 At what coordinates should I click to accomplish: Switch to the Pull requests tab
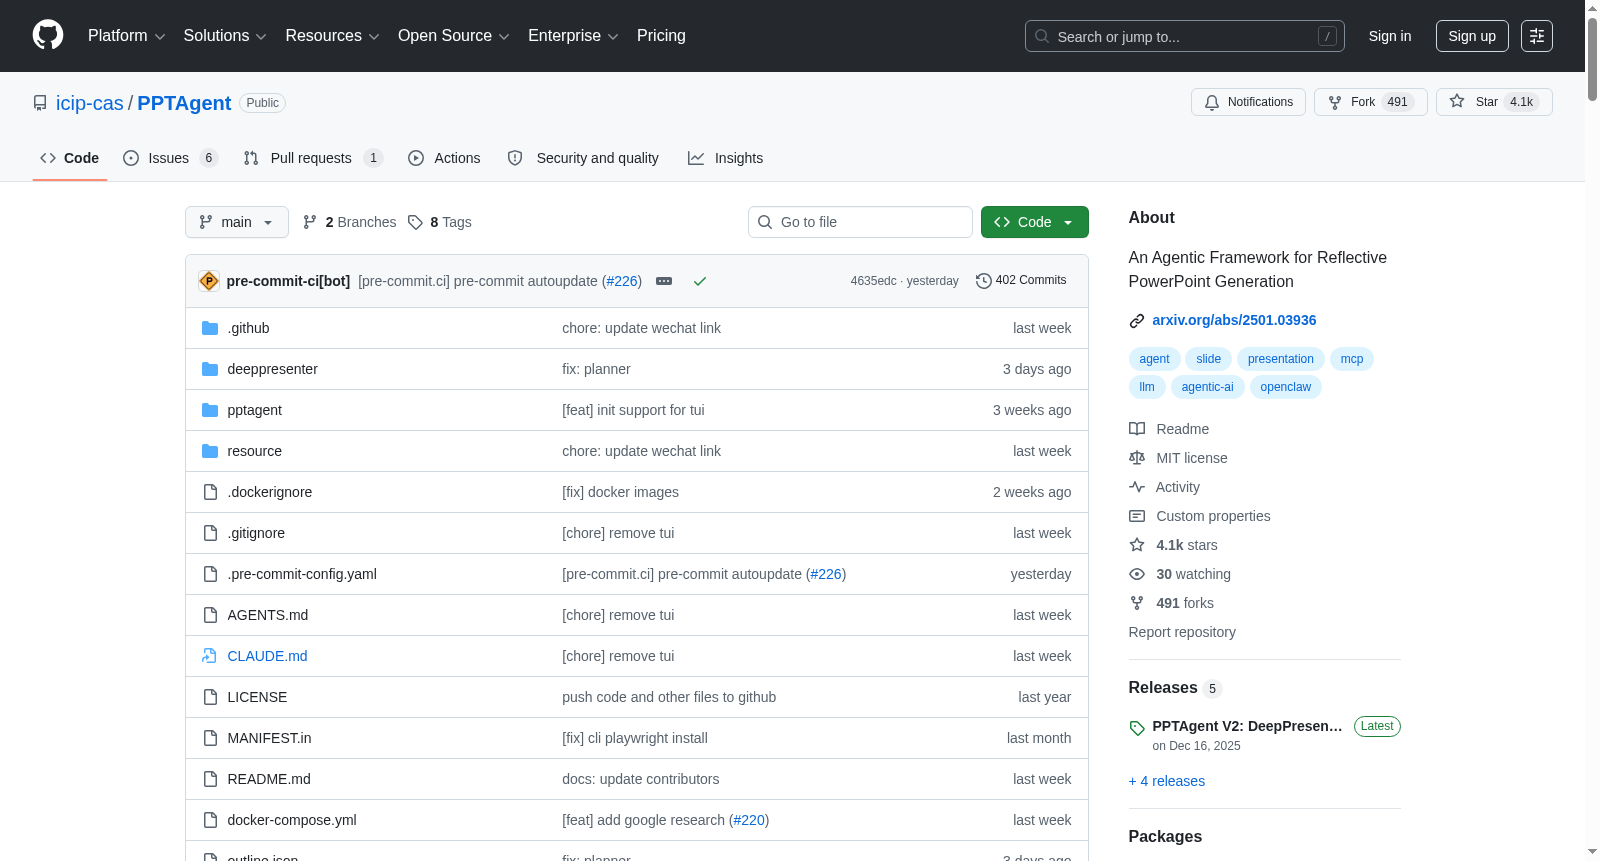tap(313, 158)
